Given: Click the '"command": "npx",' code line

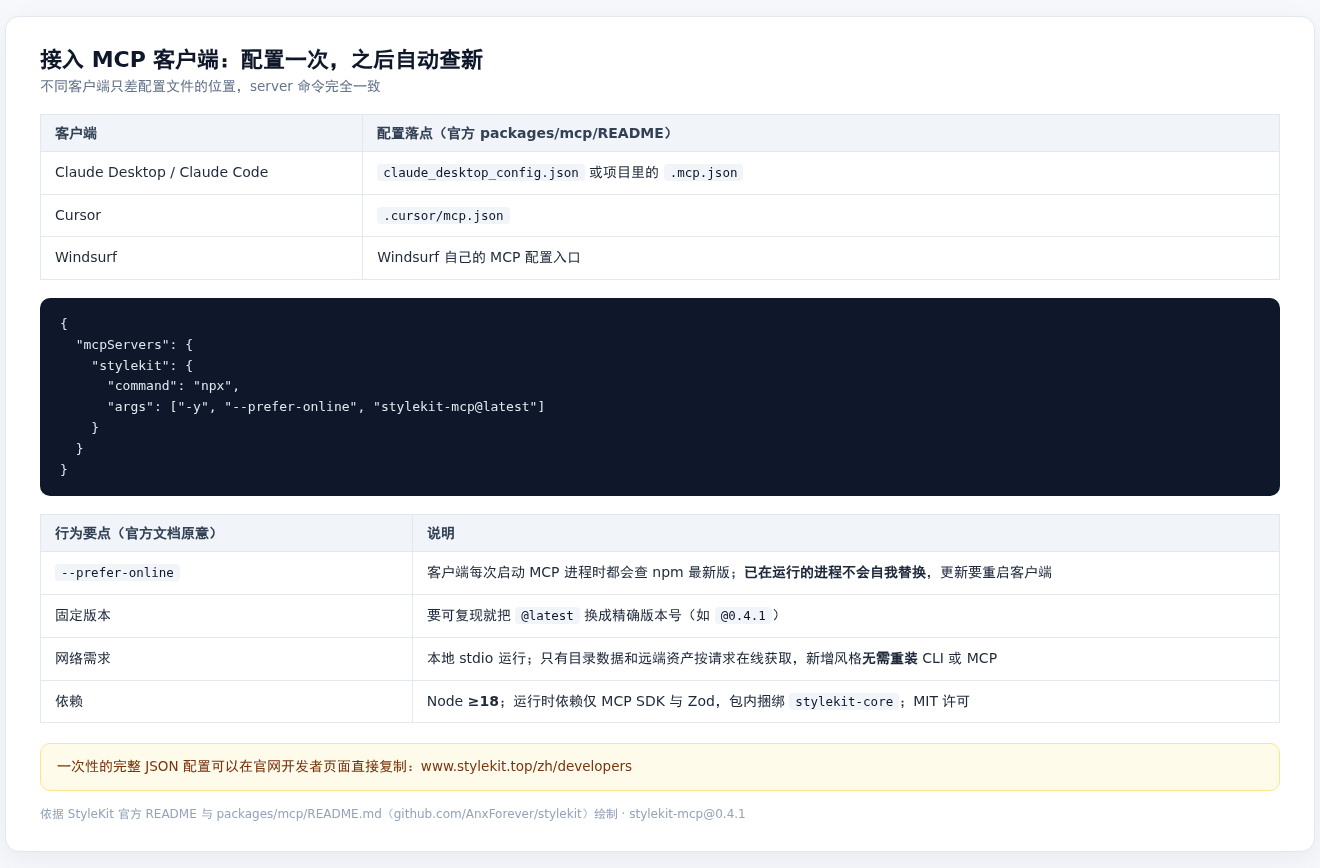Looking at the screenshot, I should click(x=173, y=386).
